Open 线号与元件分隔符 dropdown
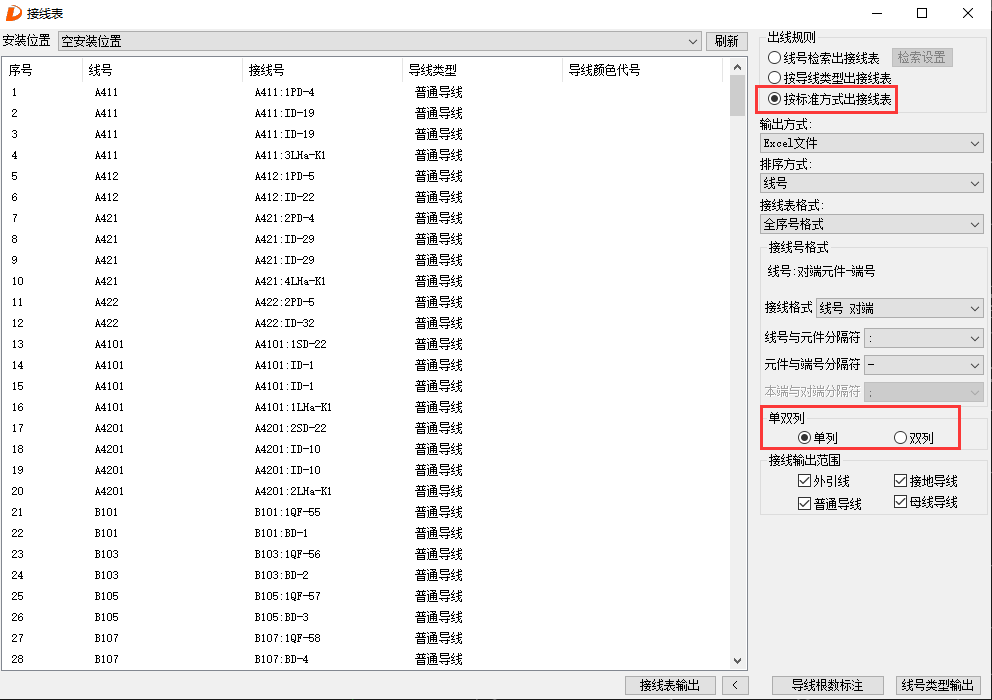This screenshot has width=992, height=700. click(x=924, y=338)
